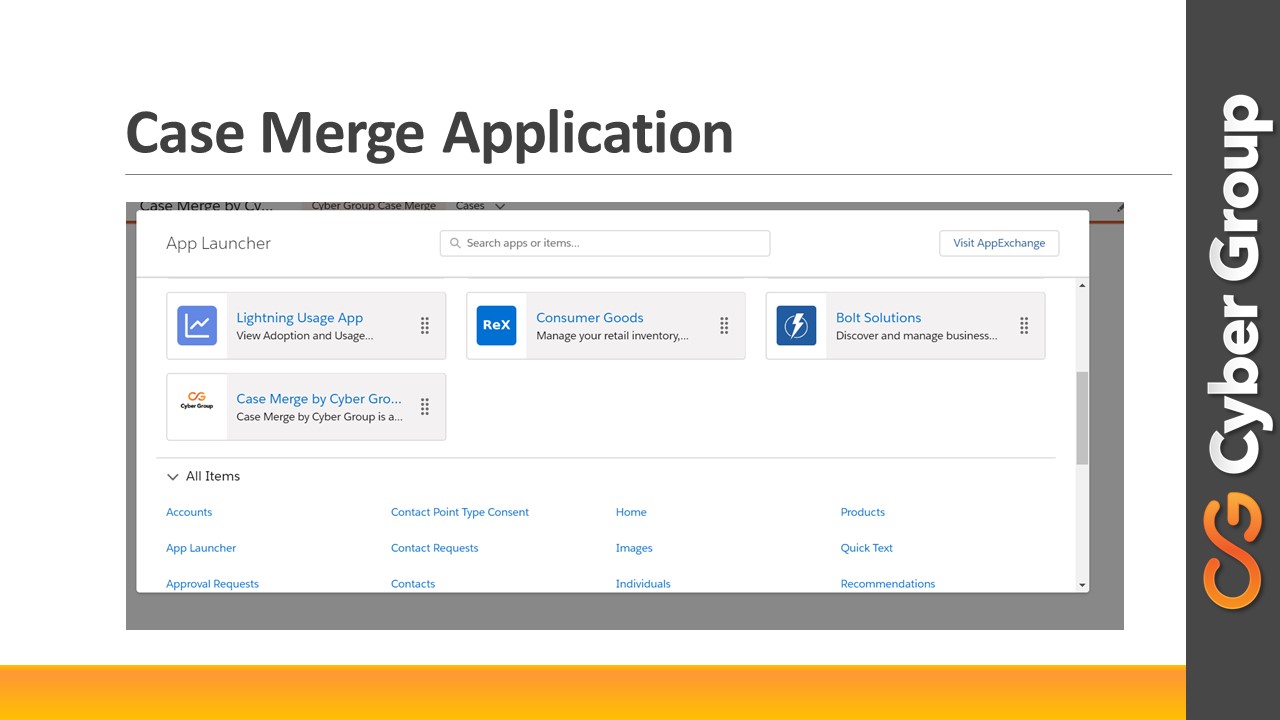Image resolution: width=1280 pixels, height=720 pixels.
Task: Grab the drag handle beside Lightning Usage App
Action: coord(425,325)
